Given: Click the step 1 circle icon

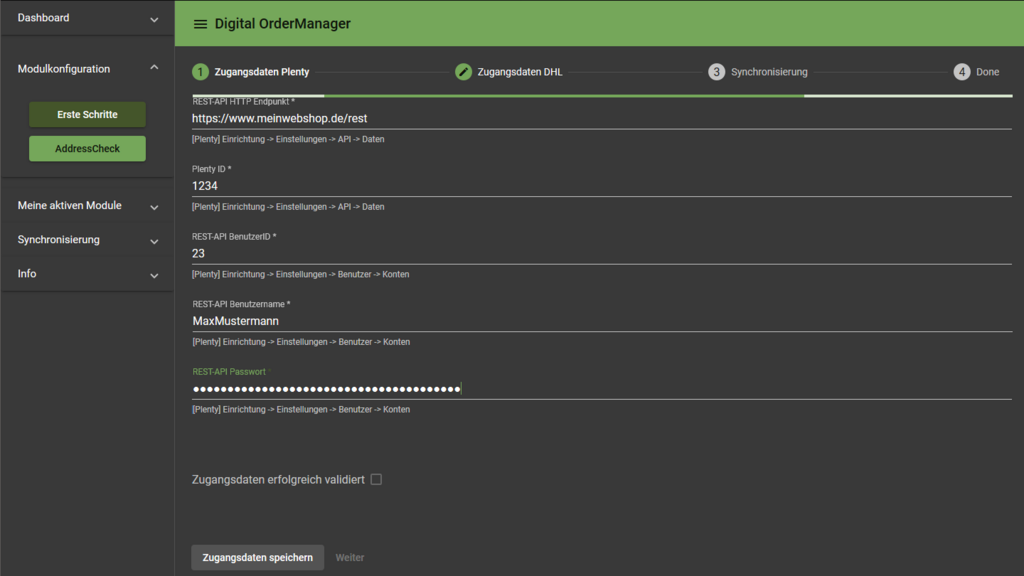Looking at the screenshot, I should pos(200,72).
